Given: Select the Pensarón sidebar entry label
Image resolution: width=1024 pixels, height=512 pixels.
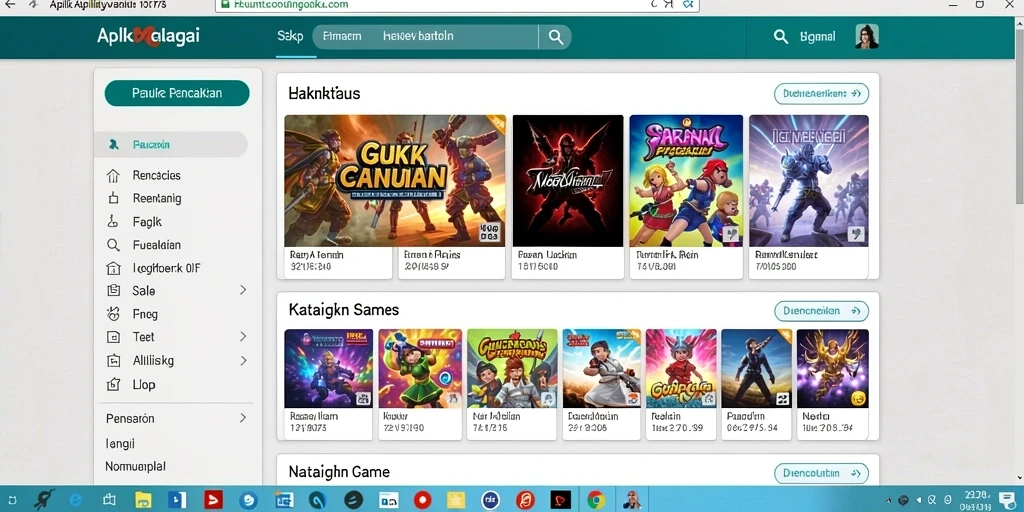Looking at the screenshot, I should pyautogui.click(x=130, y=419).
